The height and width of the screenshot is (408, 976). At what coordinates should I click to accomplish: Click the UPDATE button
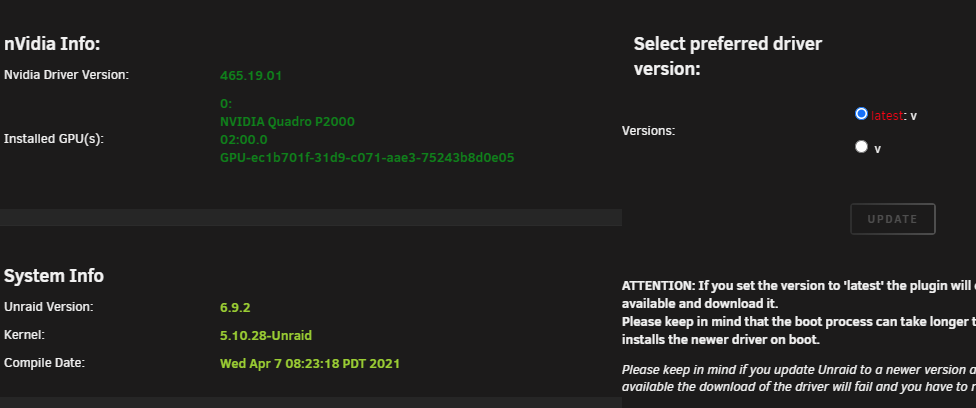893,219
